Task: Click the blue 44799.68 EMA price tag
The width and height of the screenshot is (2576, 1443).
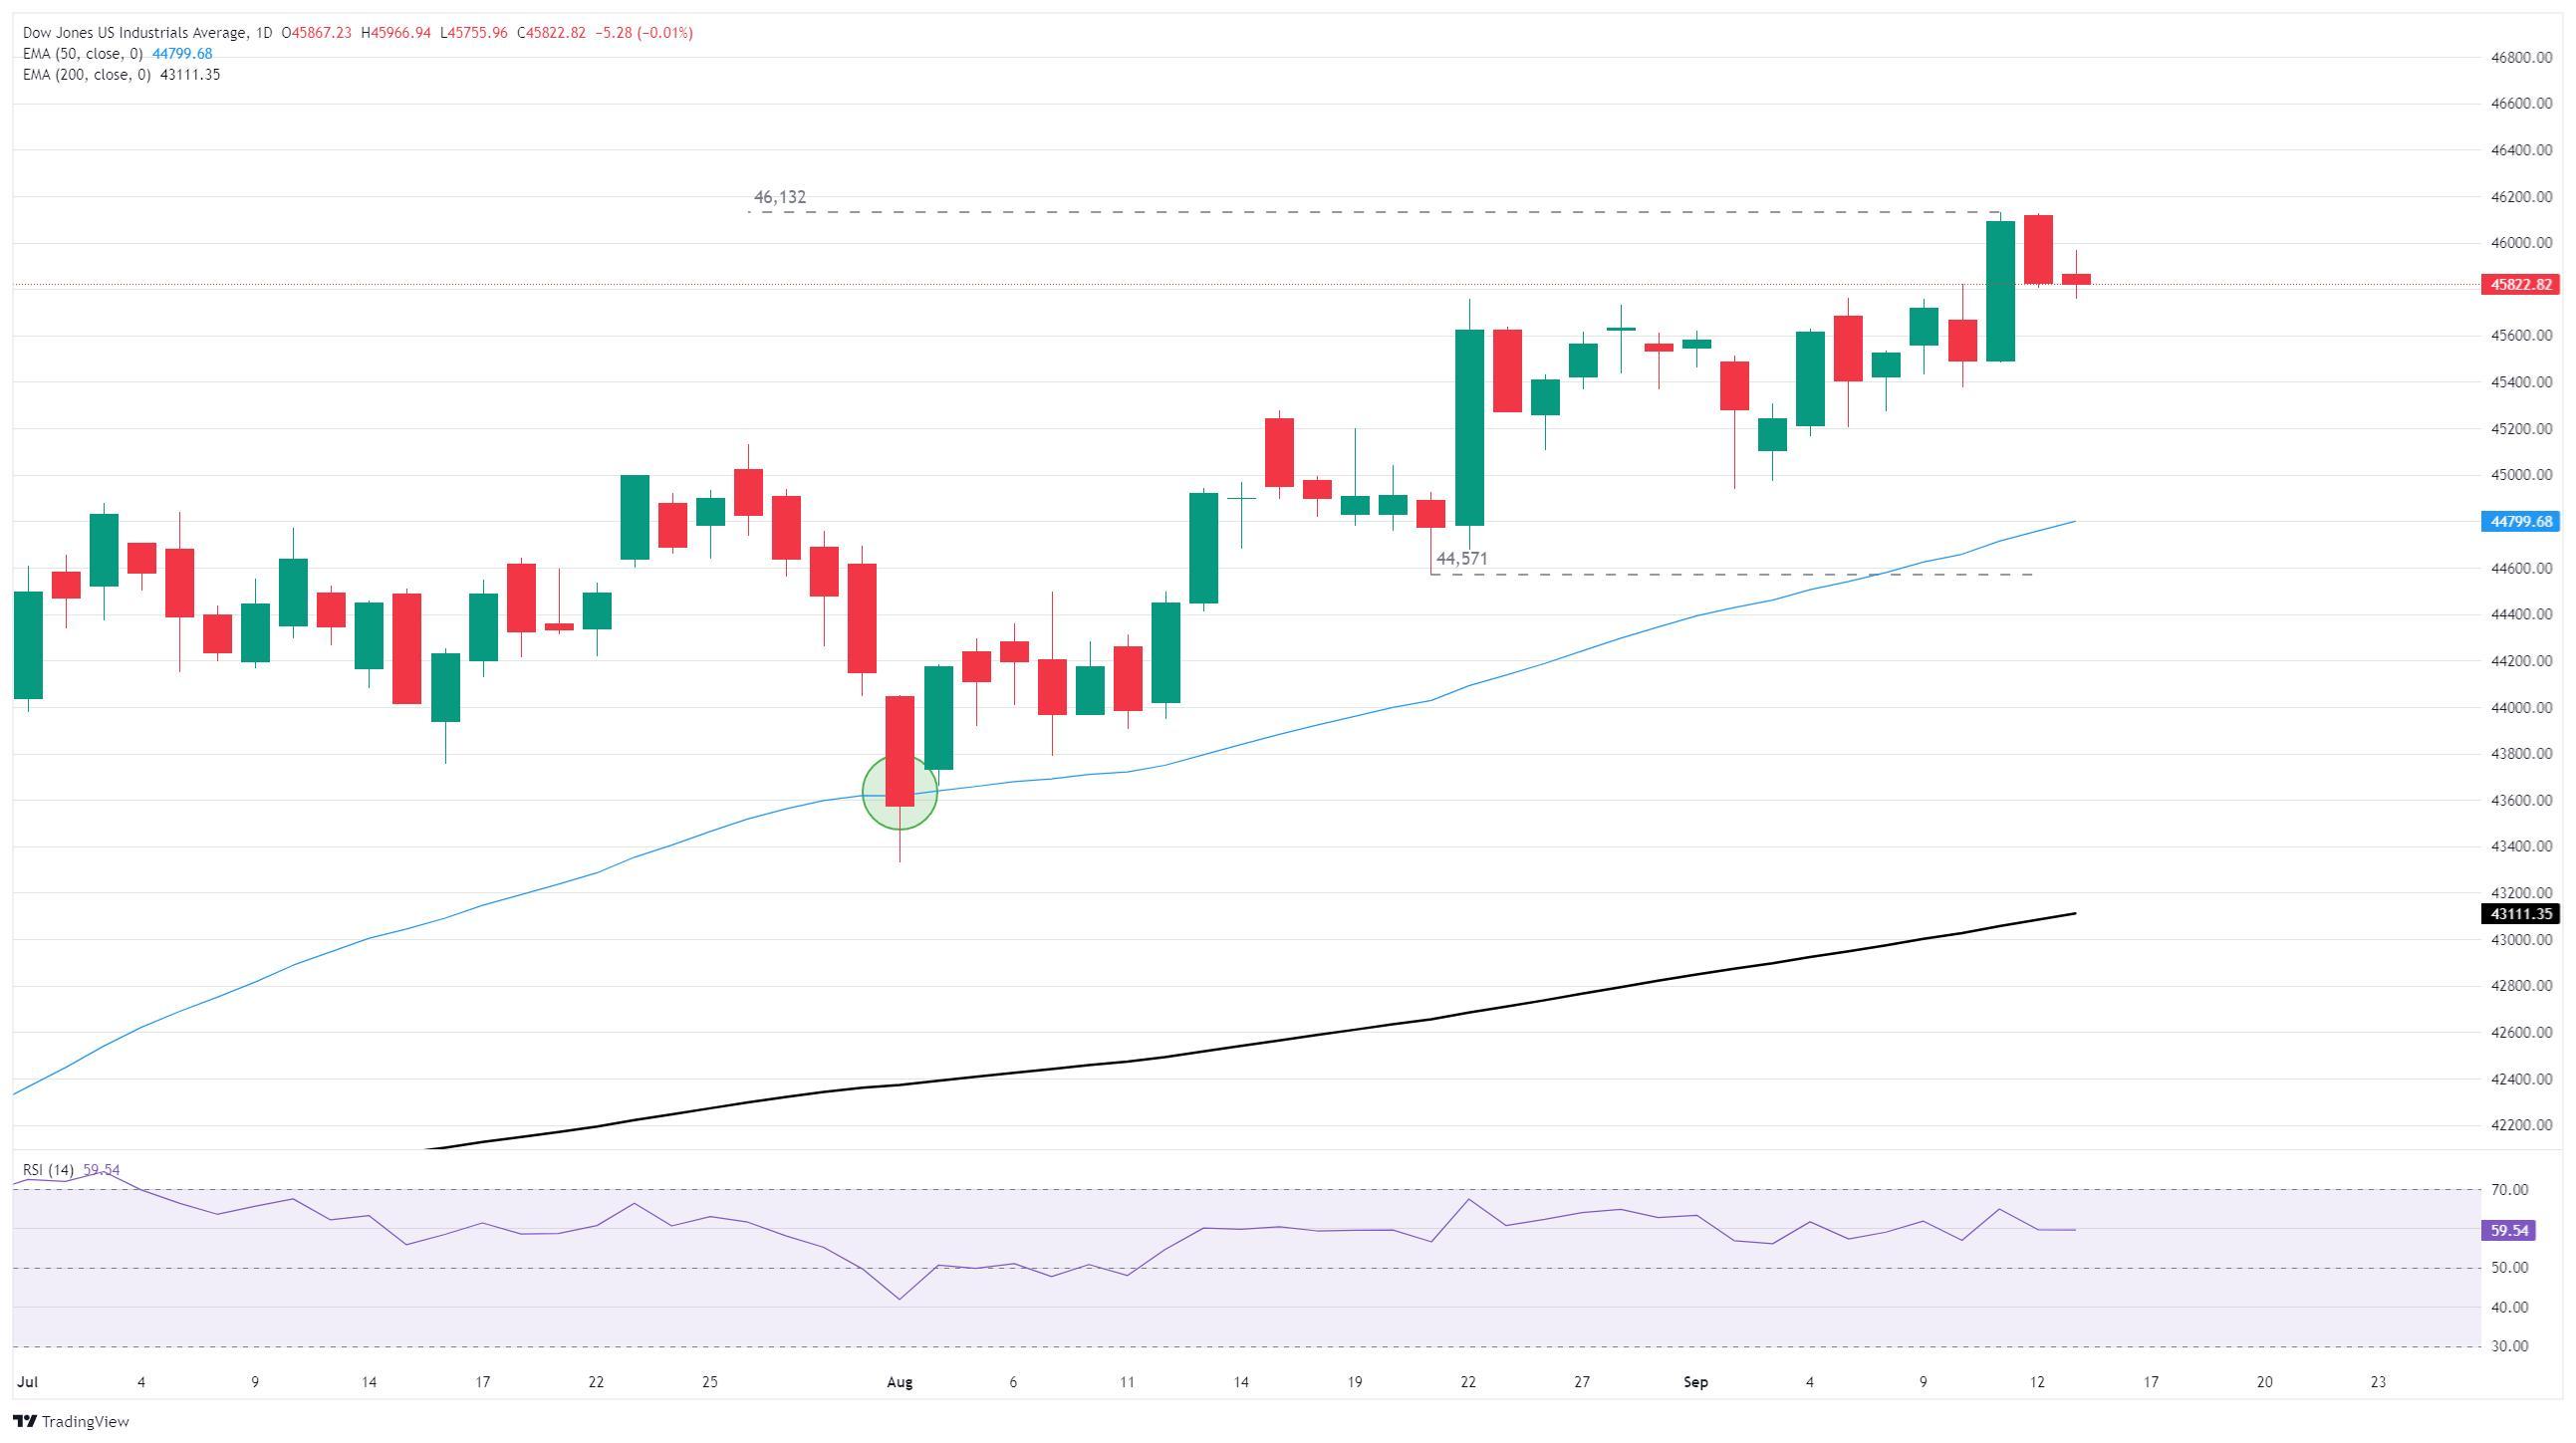Action: 2520,521
